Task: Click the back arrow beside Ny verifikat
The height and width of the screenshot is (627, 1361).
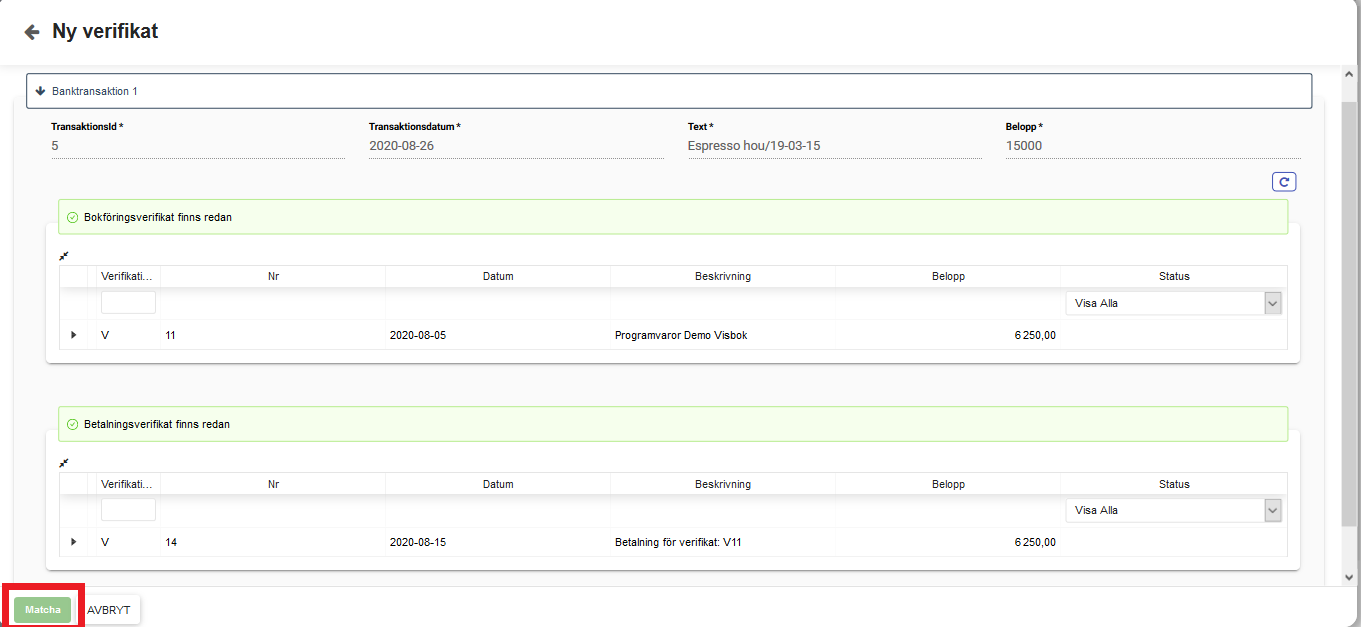Action: click(x=32, y=32)
